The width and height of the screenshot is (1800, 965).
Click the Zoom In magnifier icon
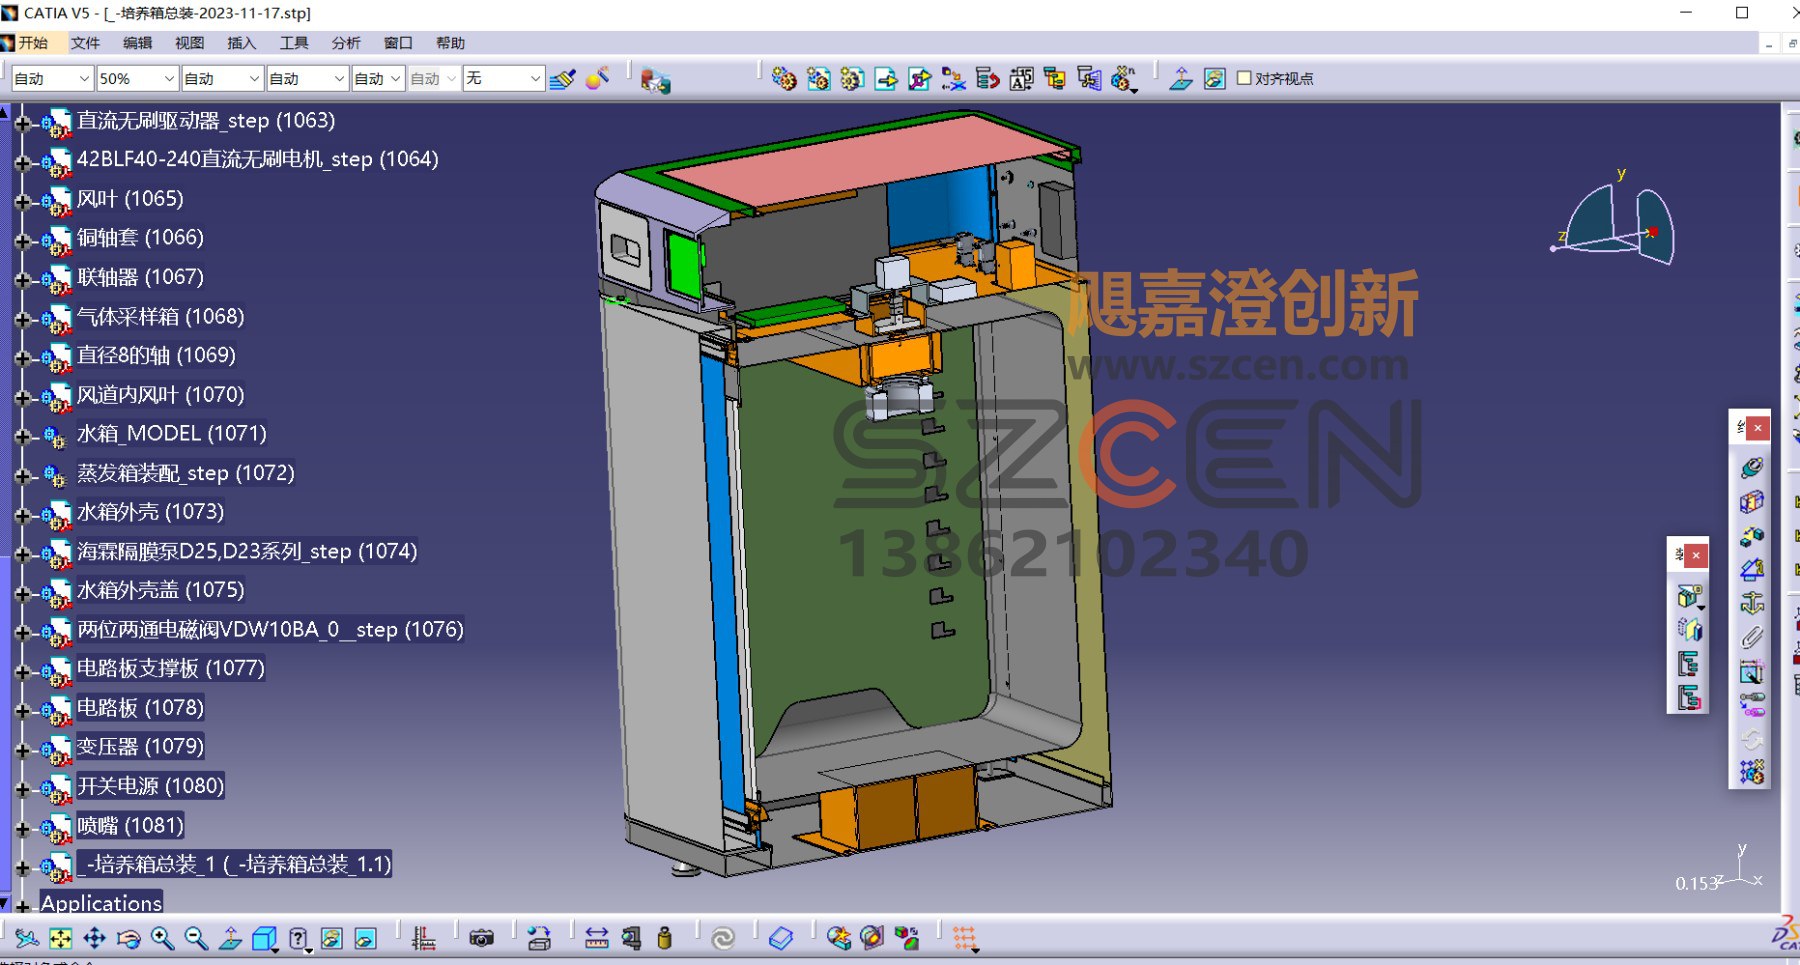pyautogui.click(x=162, y=938)
